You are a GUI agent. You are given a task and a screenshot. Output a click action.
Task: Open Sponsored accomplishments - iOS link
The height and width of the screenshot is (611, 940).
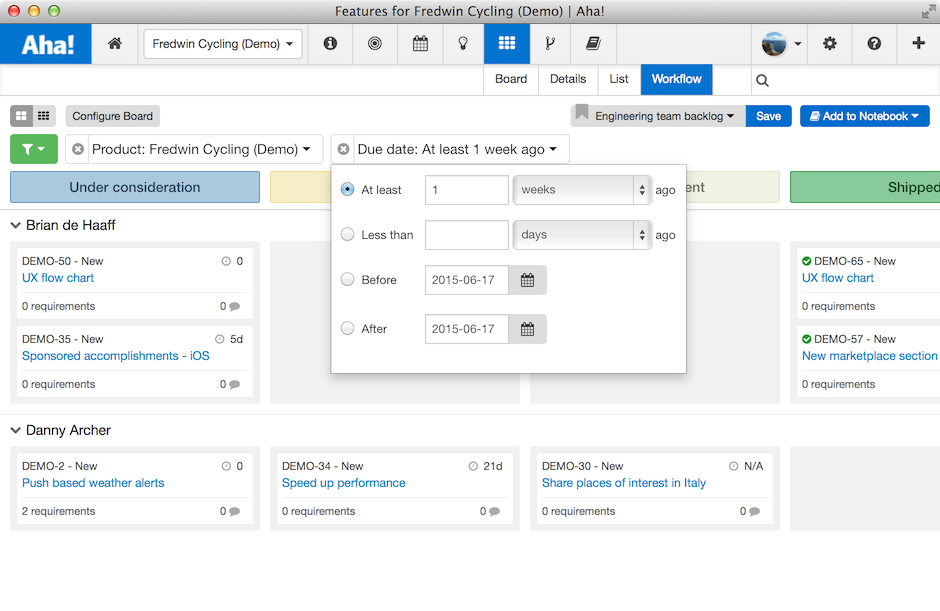click(x=116, y=356)
